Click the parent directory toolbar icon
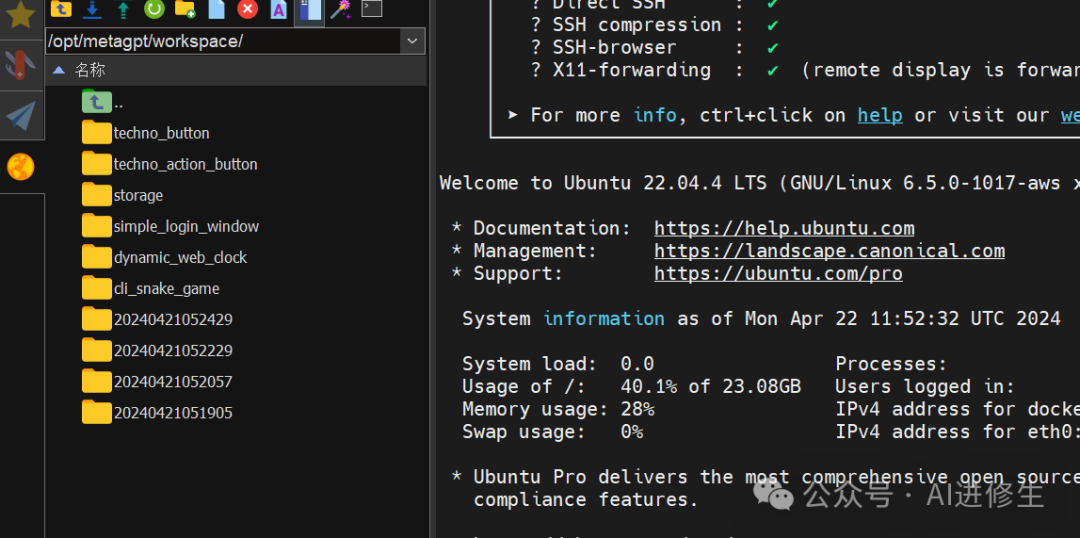This screenshot has height=538, width=1080. tap(61, 9)
